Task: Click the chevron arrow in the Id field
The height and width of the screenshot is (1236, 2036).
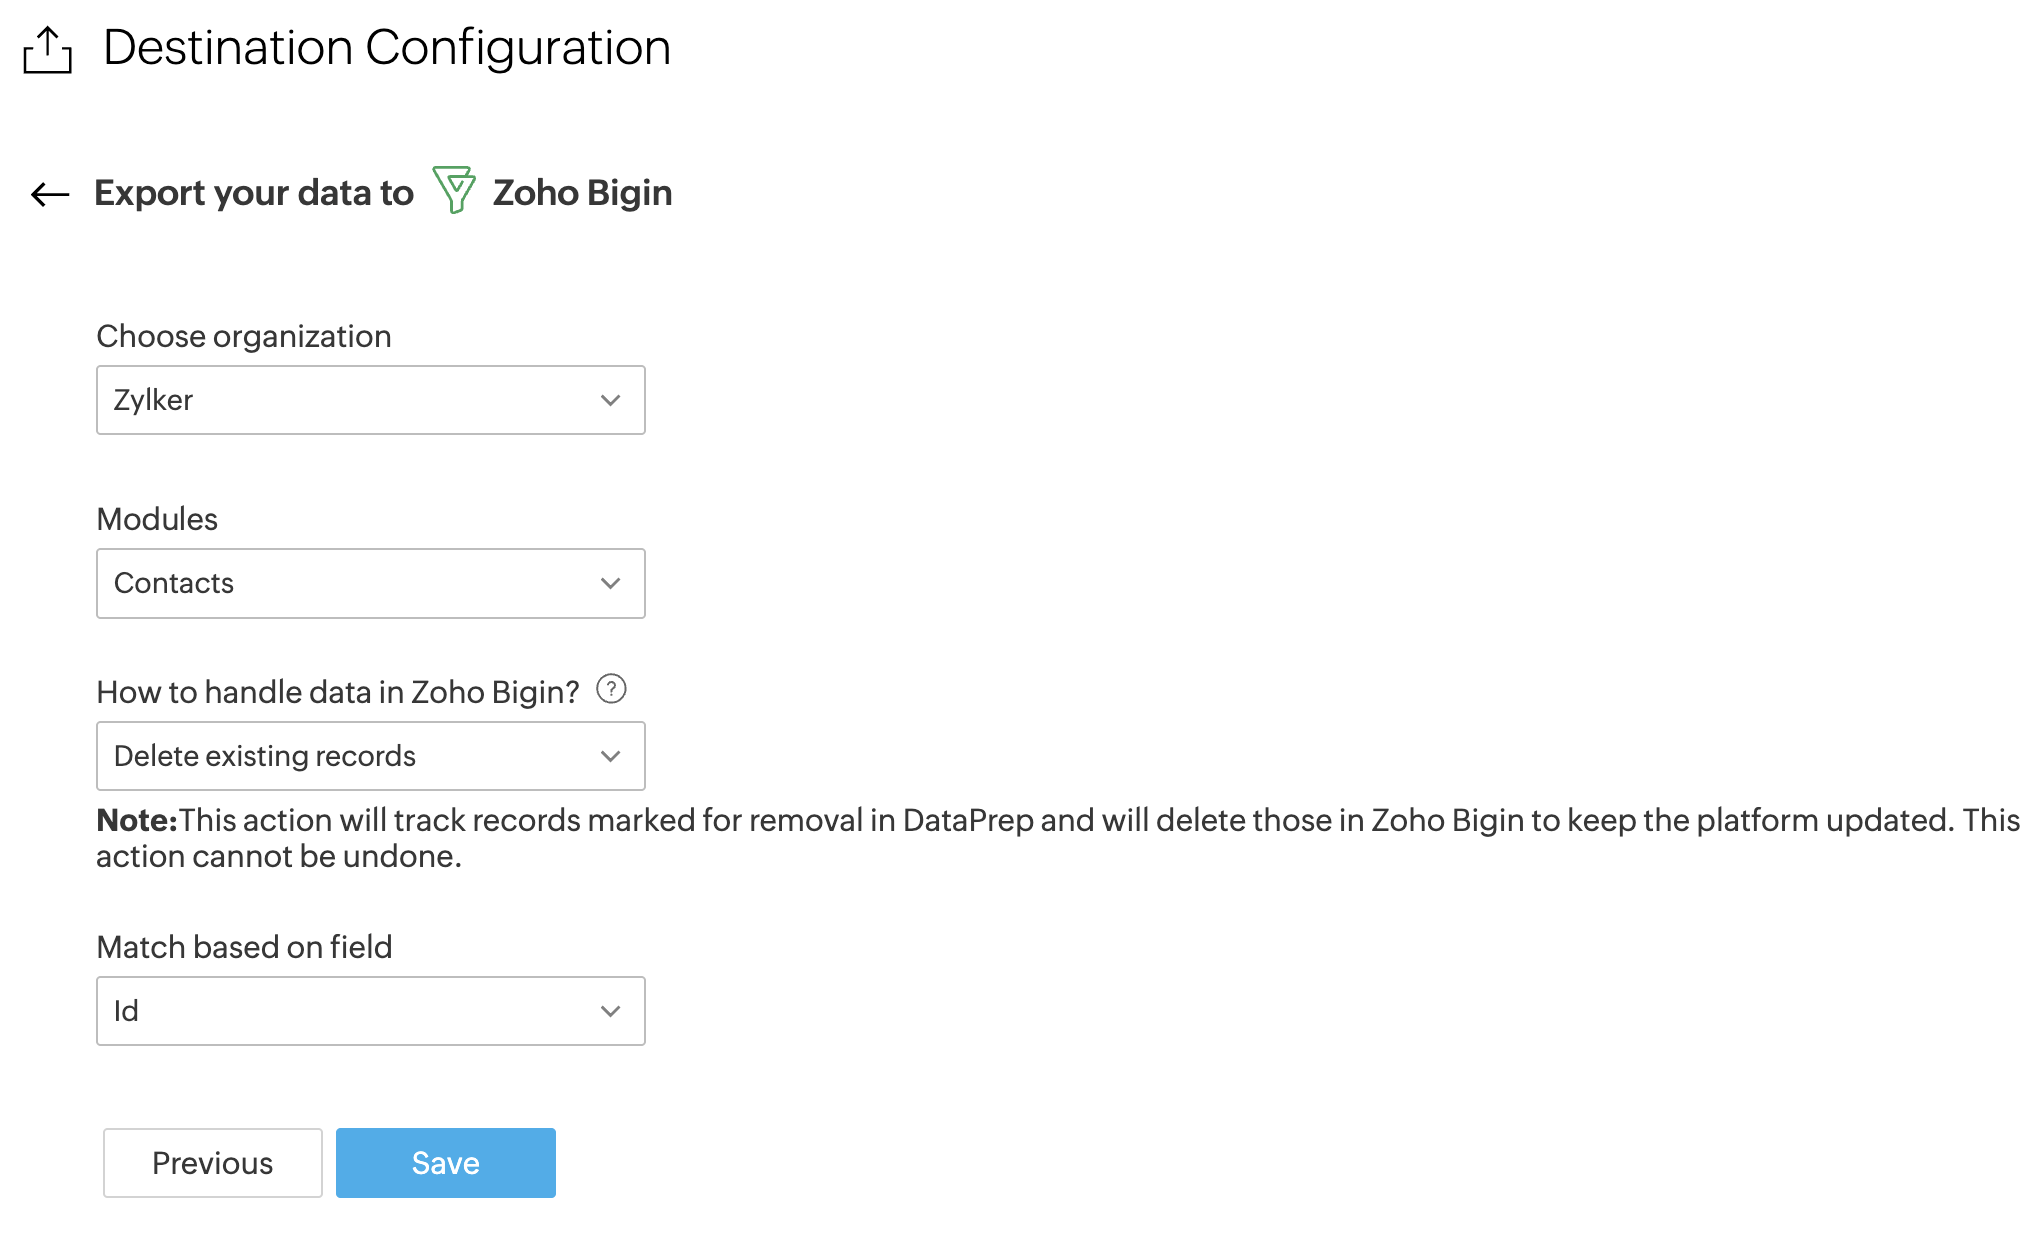Action: pos(611,1011)
